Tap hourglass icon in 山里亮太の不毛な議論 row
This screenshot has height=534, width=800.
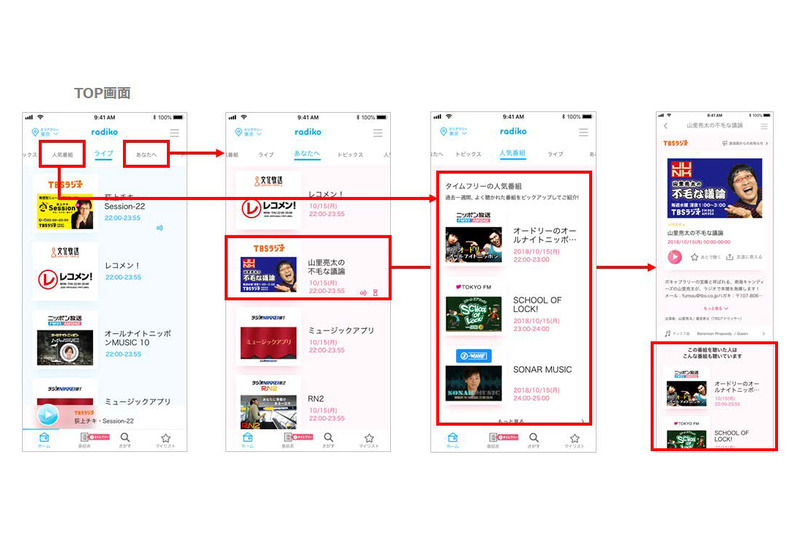(x=375, y=293)
